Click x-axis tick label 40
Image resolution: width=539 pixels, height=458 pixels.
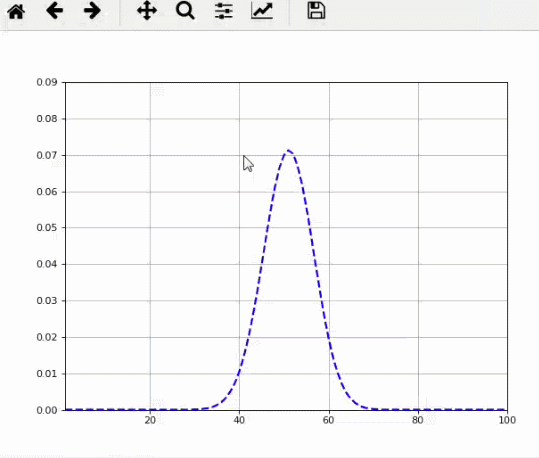(x=239, y=420)
